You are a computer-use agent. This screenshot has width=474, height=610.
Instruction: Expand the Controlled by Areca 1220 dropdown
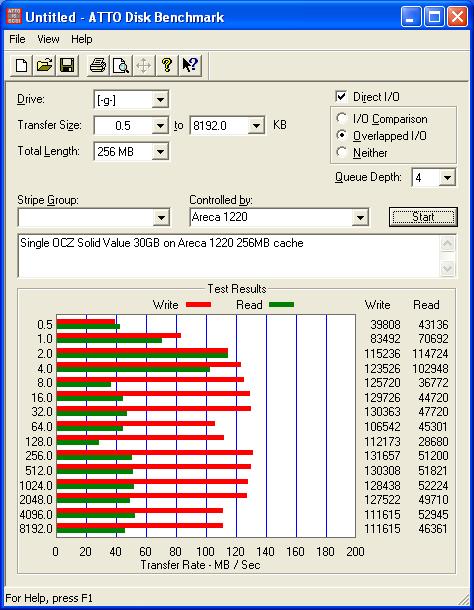click(x=360, y=217)
